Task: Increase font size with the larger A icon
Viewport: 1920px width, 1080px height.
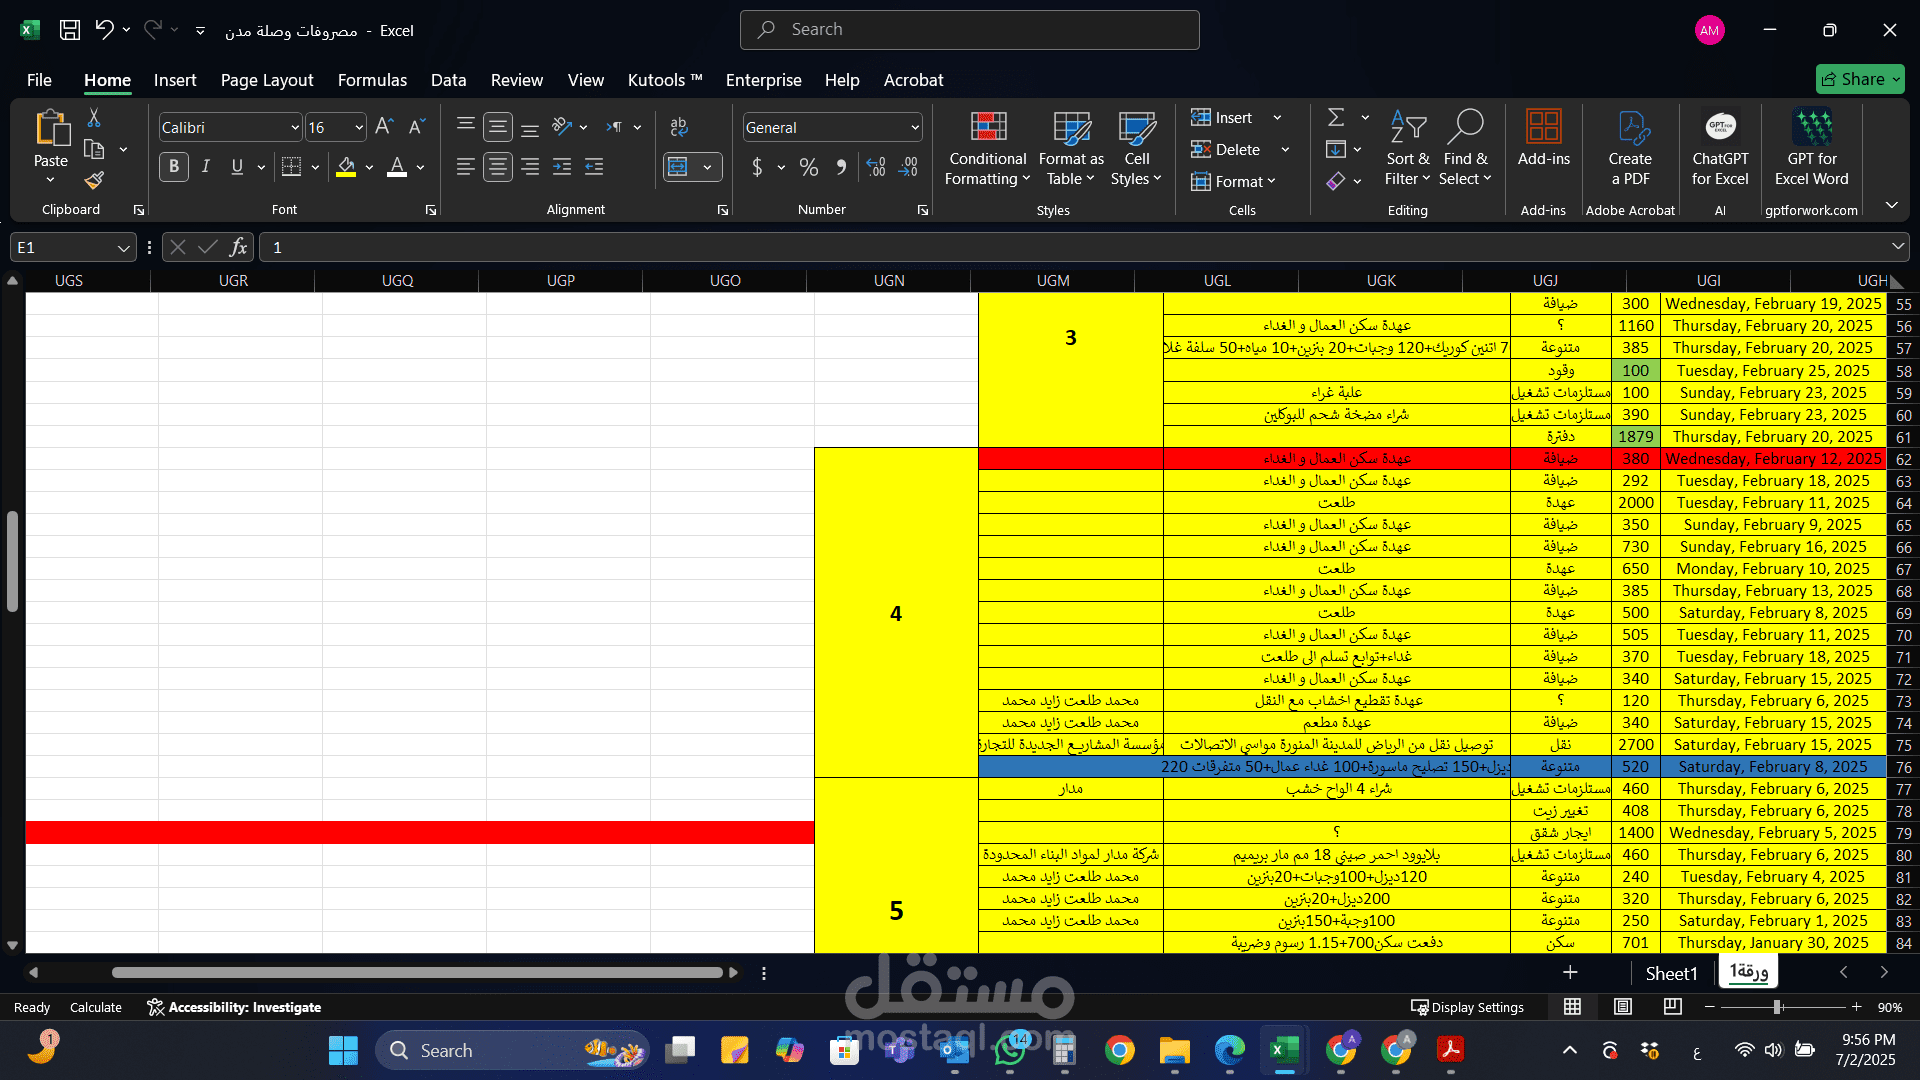Action: tap(384, 127)
